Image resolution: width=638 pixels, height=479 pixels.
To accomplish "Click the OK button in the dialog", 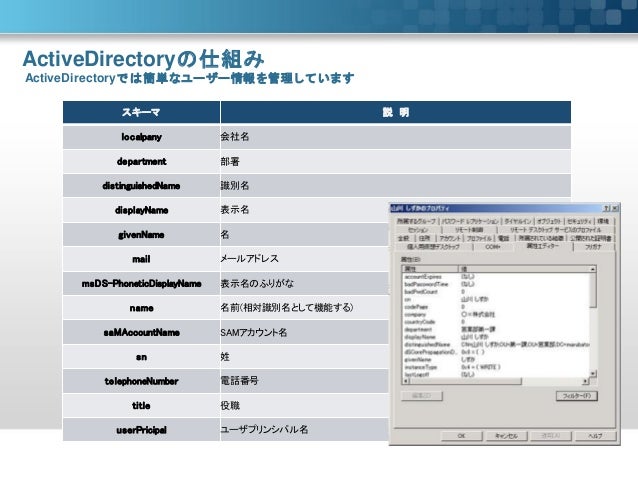I will 461,435.
